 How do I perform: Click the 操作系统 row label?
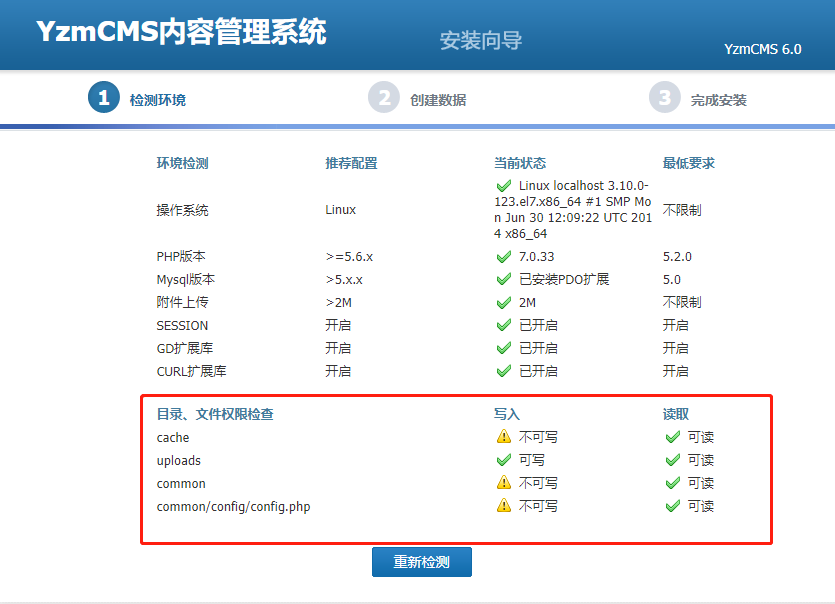pos(182,210)
